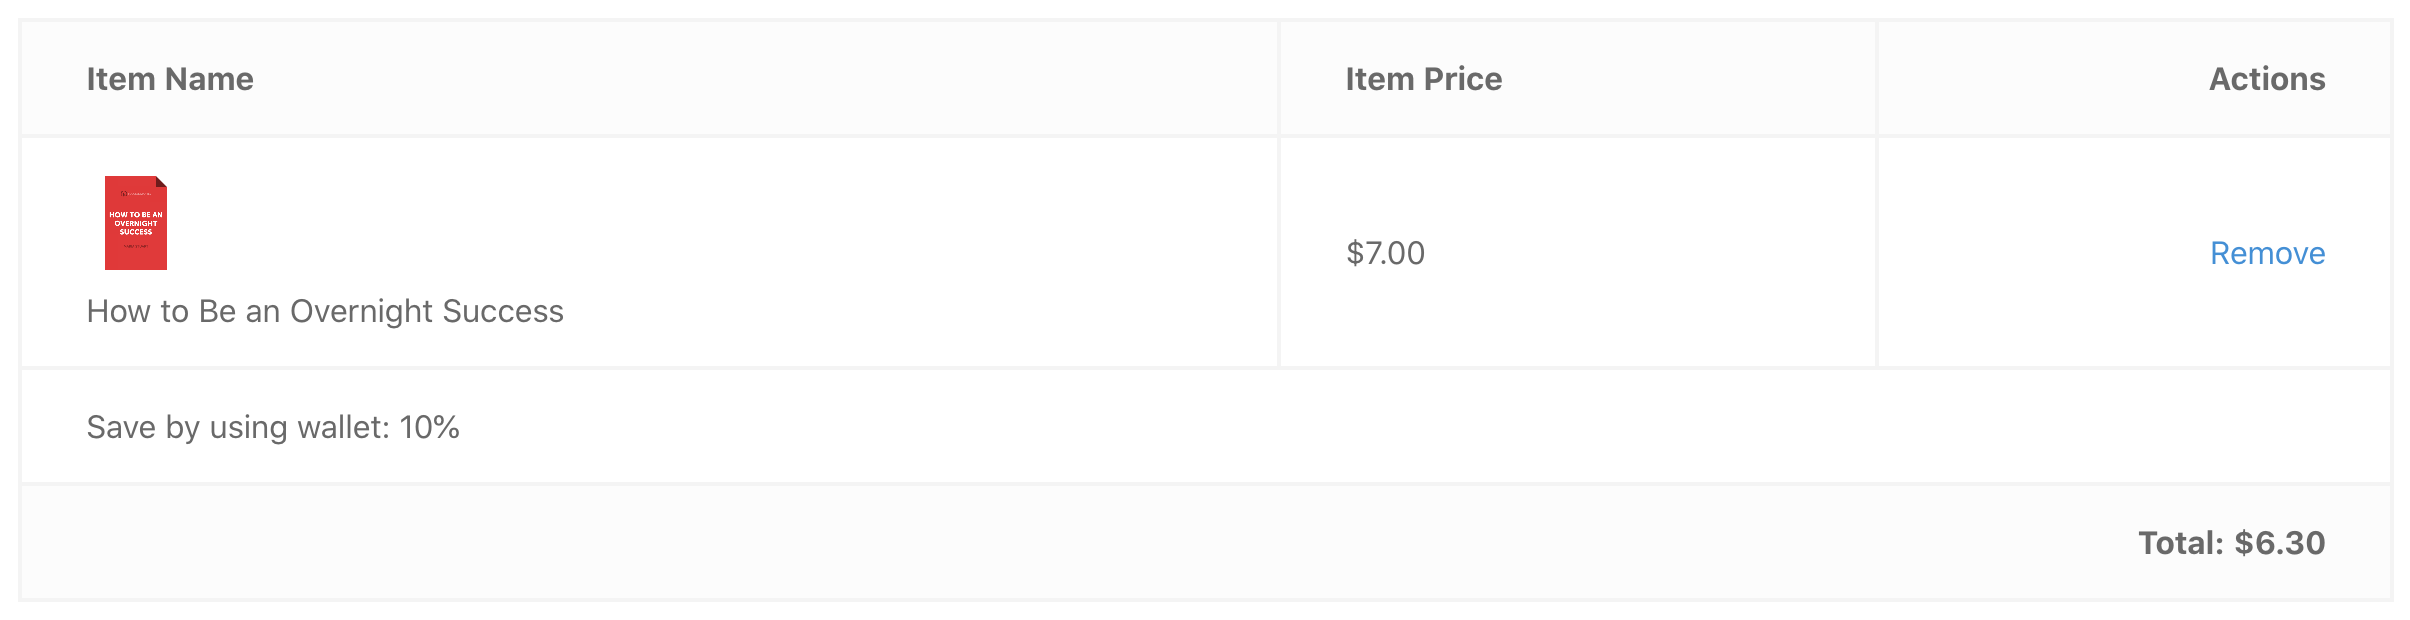Screen dimensions: 2410x620
Task: Click the word Name in the column header
Action: point(209,79)
